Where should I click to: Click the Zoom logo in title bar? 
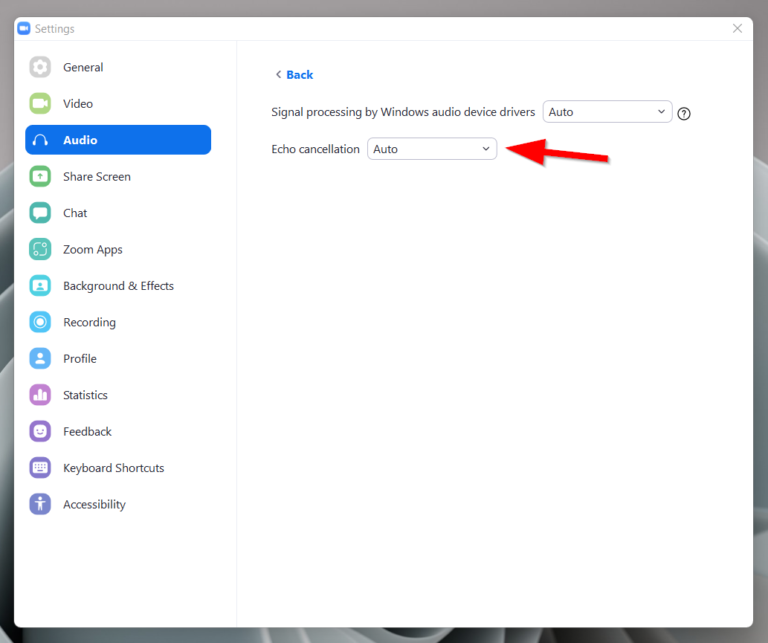pyautogui.click(x=24, y=29)
